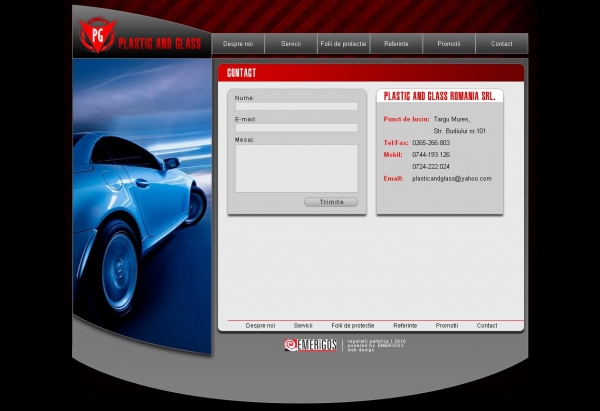Click the mobile number 0724-222.024
Screen dimensions: 600x411
(431, 166)
